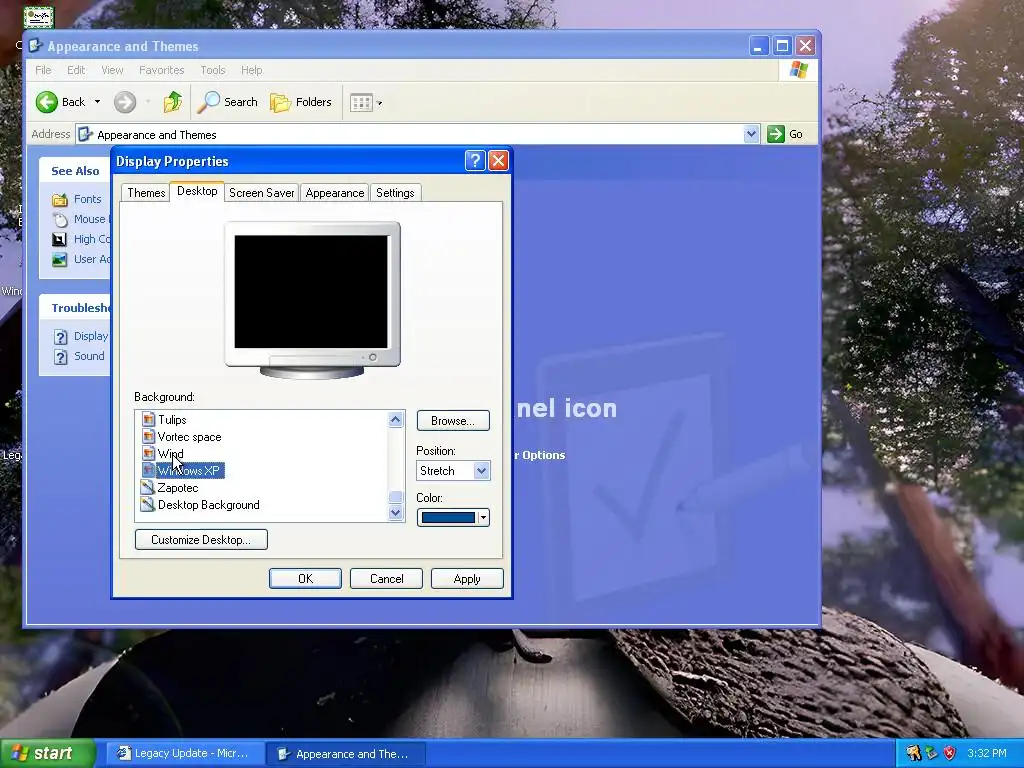Open the High Contrast link

[91, 239]
